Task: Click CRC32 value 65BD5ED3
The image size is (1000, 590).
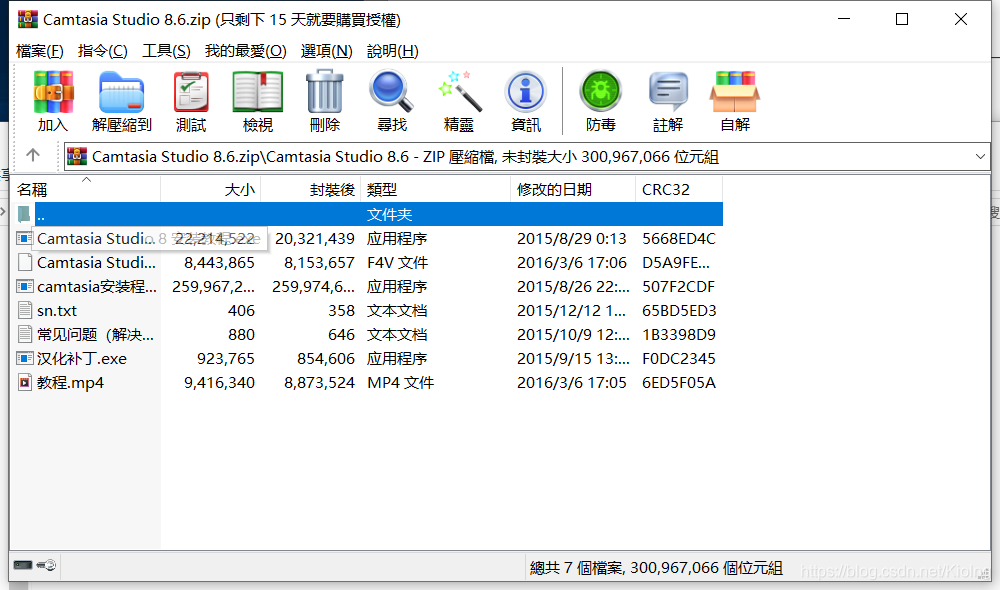Action: (x=679, y=311)
